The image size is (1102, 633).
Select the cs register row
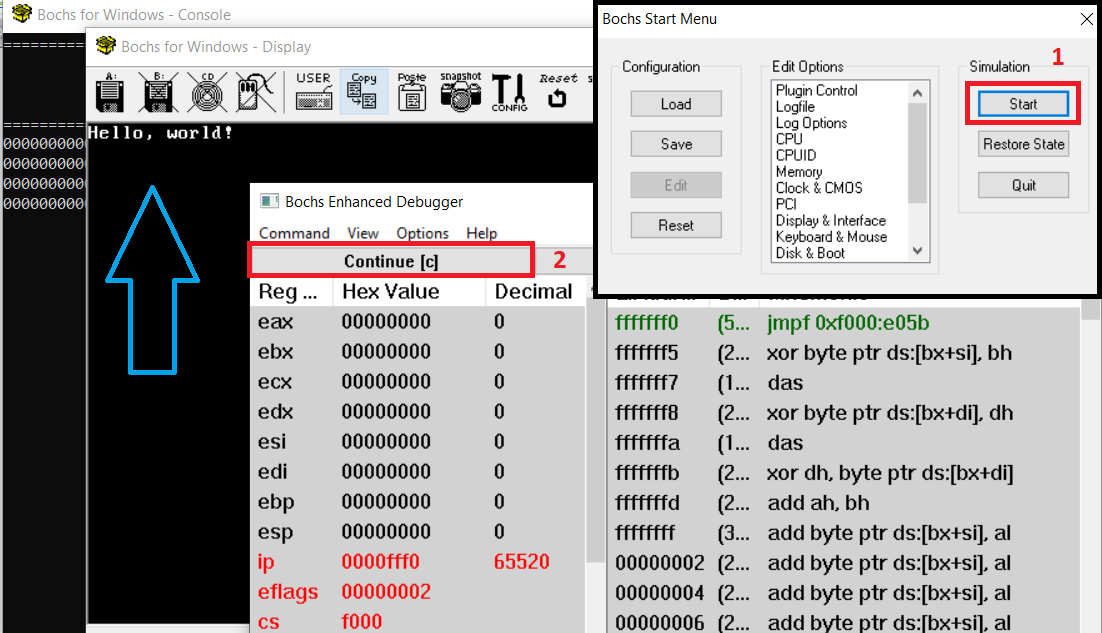(x=418, y=622)
